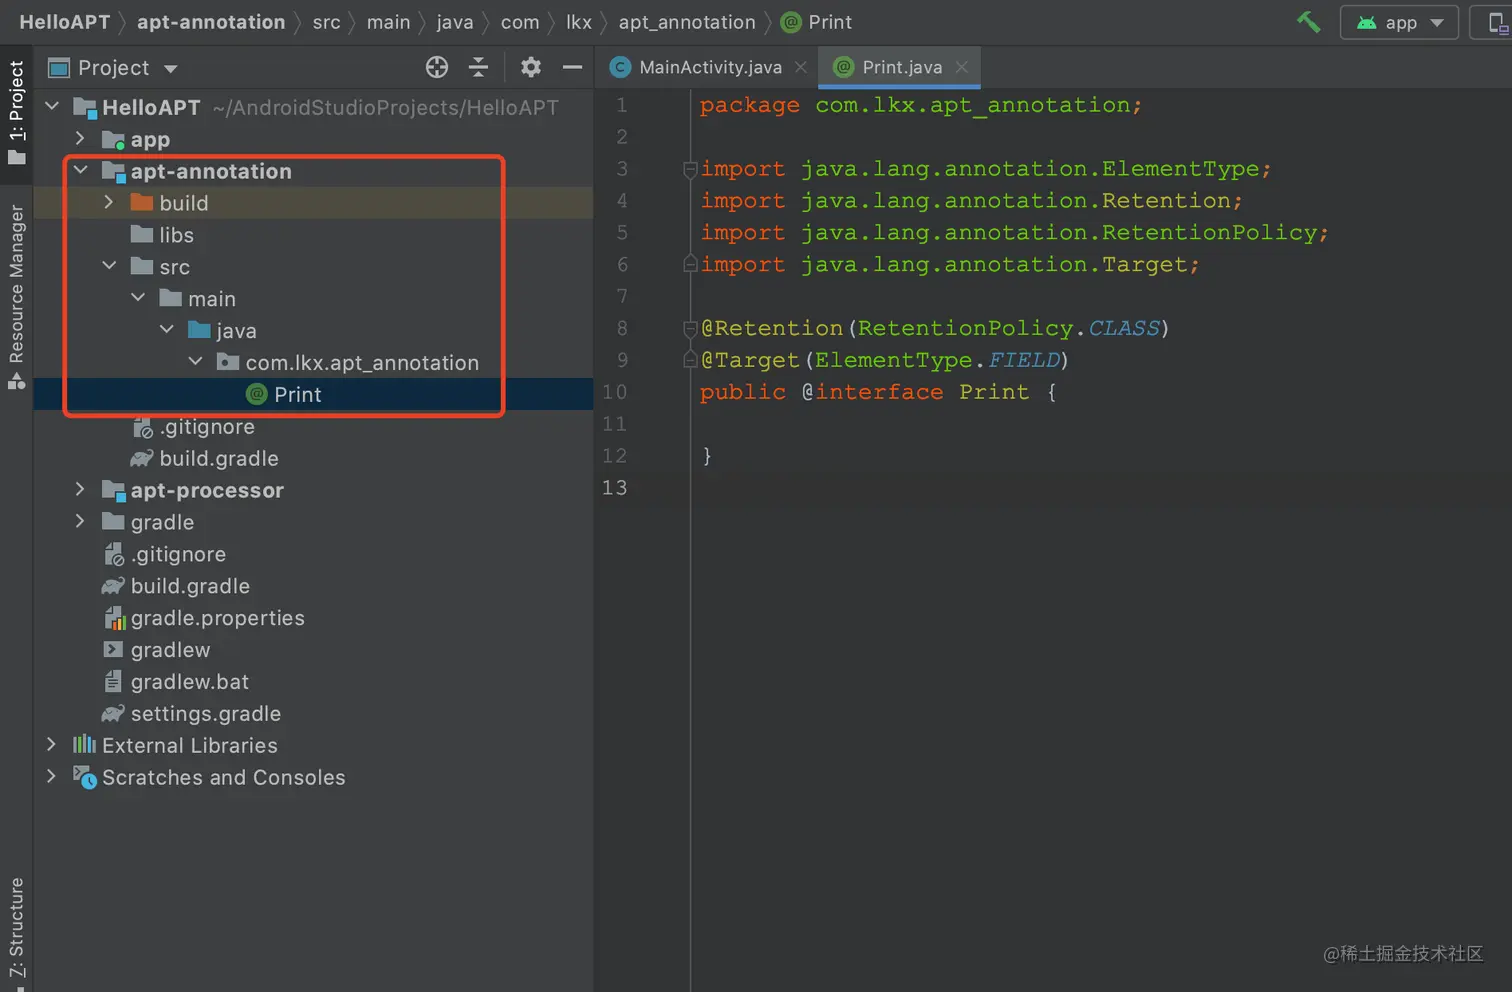Click apt-annotation in the breadcrumb bar

coord(211,22)
